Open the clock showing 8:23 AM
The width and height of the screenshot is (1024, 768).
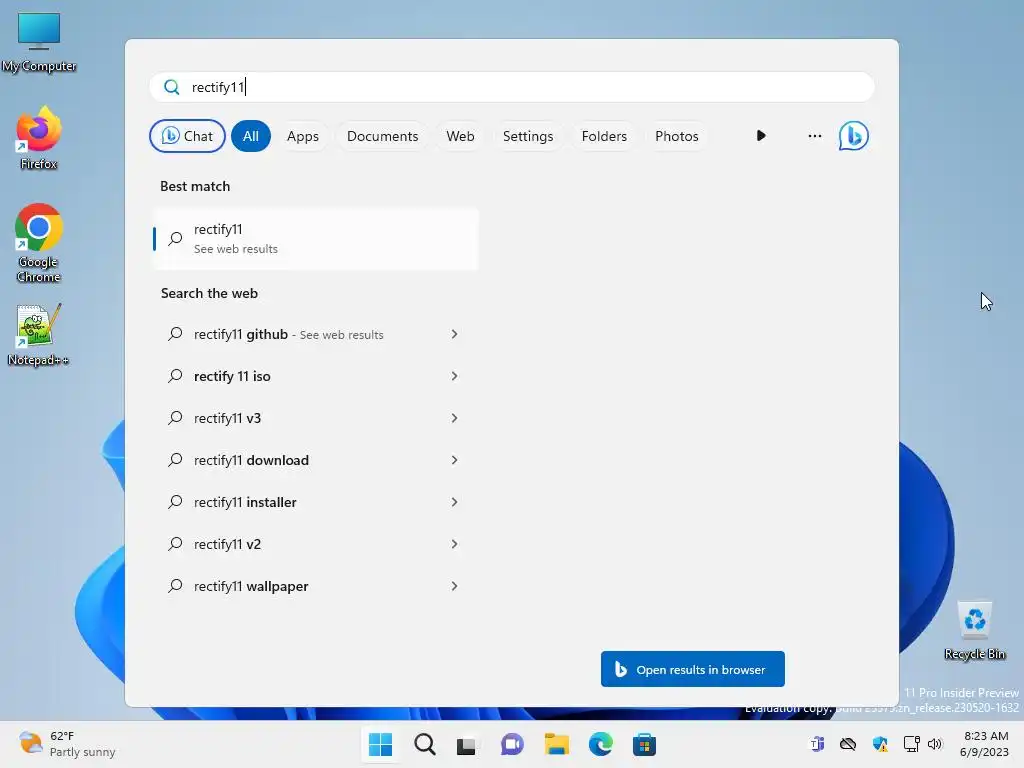click(984, 744)
